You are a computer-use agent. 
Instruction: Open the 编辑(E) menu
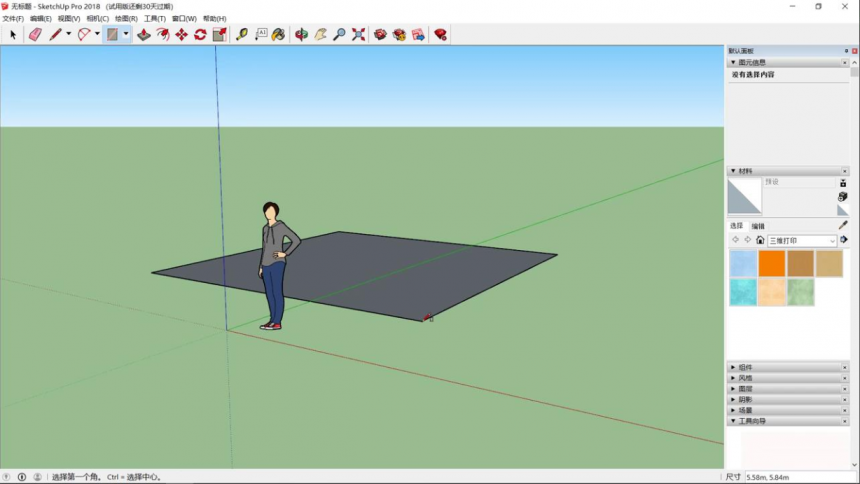coord(41,19)
